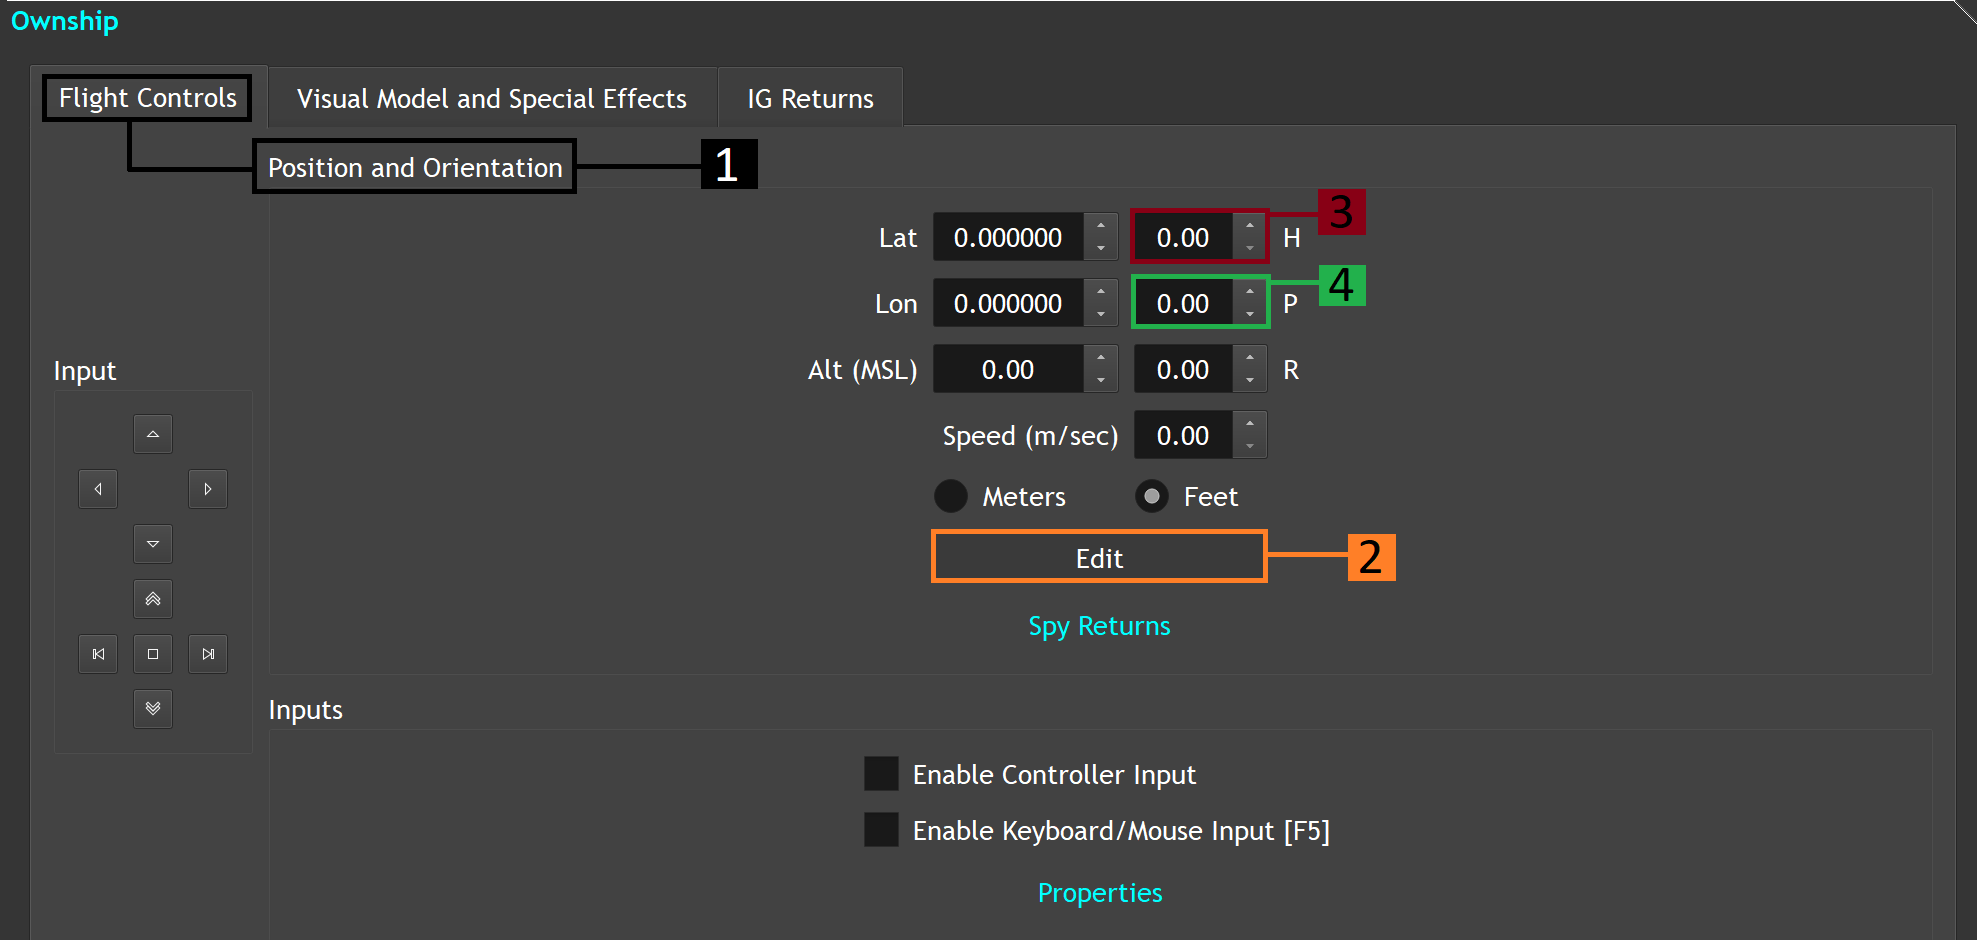Click the skip-to-end input button
Image resolution: width=1977 pixels, height=940 pixels.
(x=208, y=654)
